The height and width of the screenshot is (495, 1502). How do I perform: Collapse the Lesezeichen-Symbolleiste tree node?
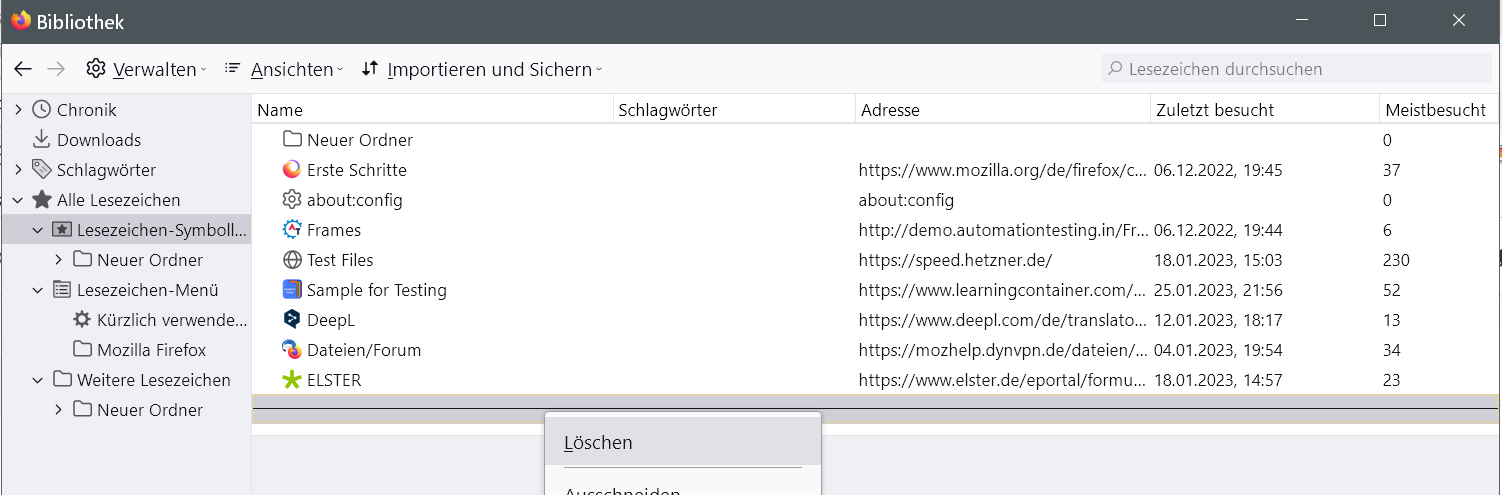[38, 230]
